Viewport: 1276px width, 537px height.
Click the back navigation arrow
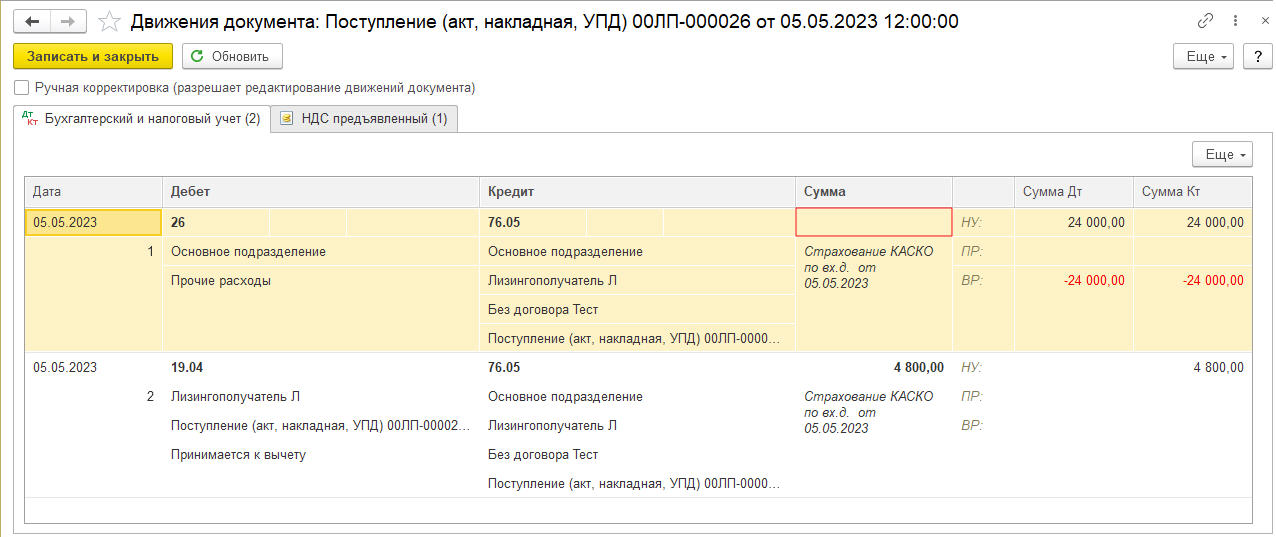click(x=32, y=21)
